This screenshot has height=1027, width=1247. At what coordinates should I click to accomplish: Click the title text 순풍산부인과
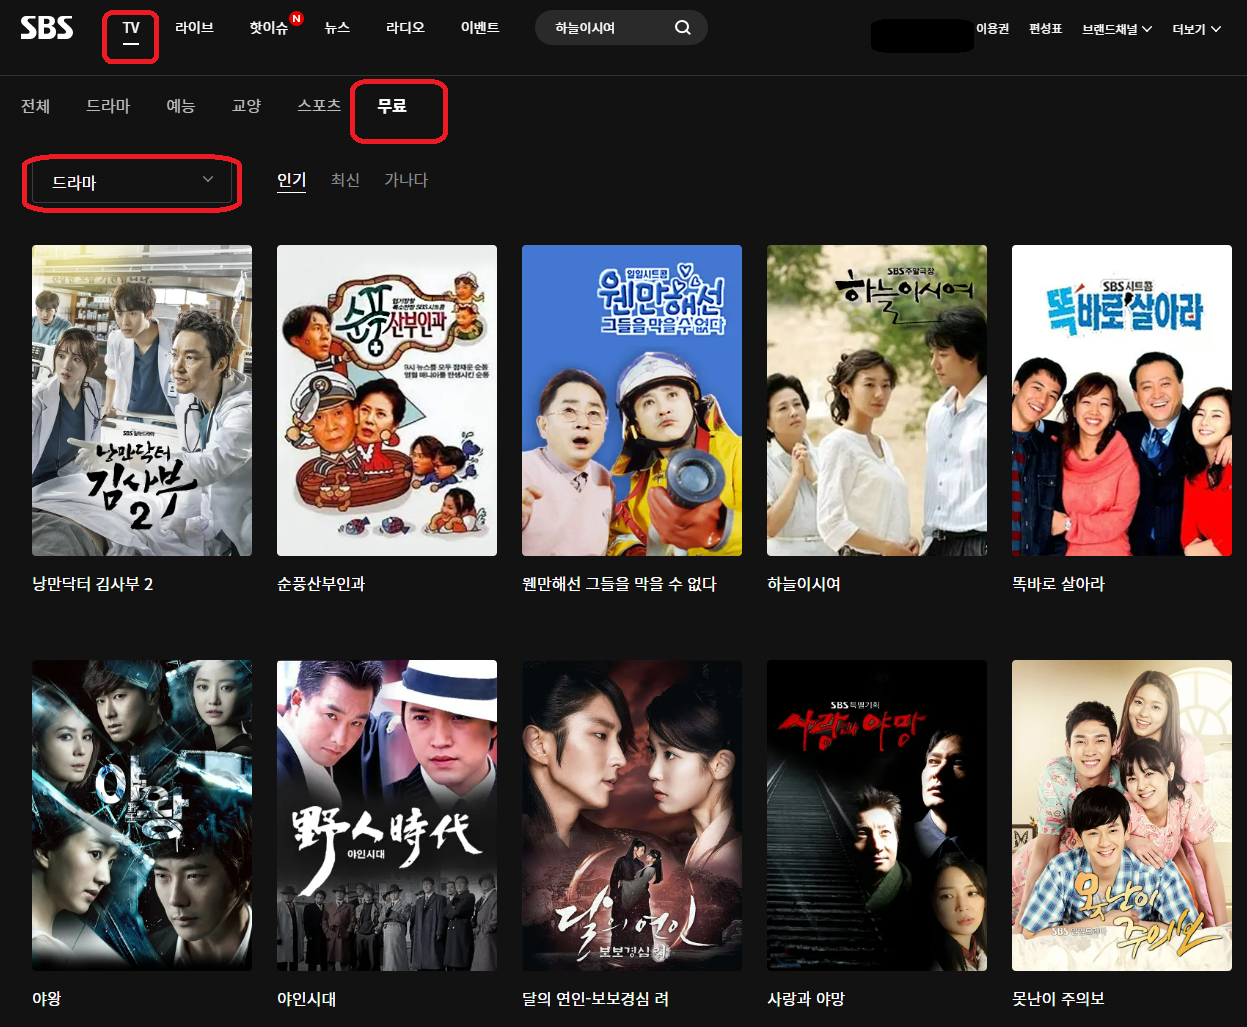coord(321,584)
